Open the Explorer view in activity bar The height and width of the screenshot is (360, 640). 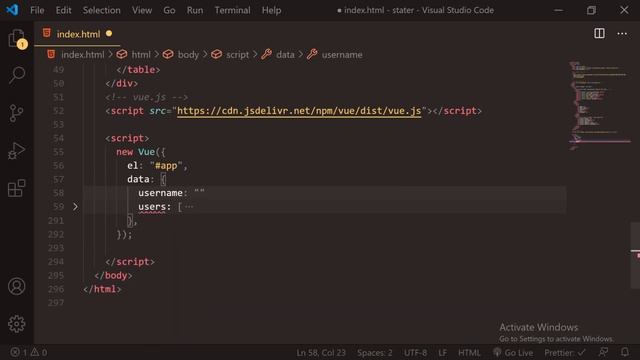coord(17,39)
